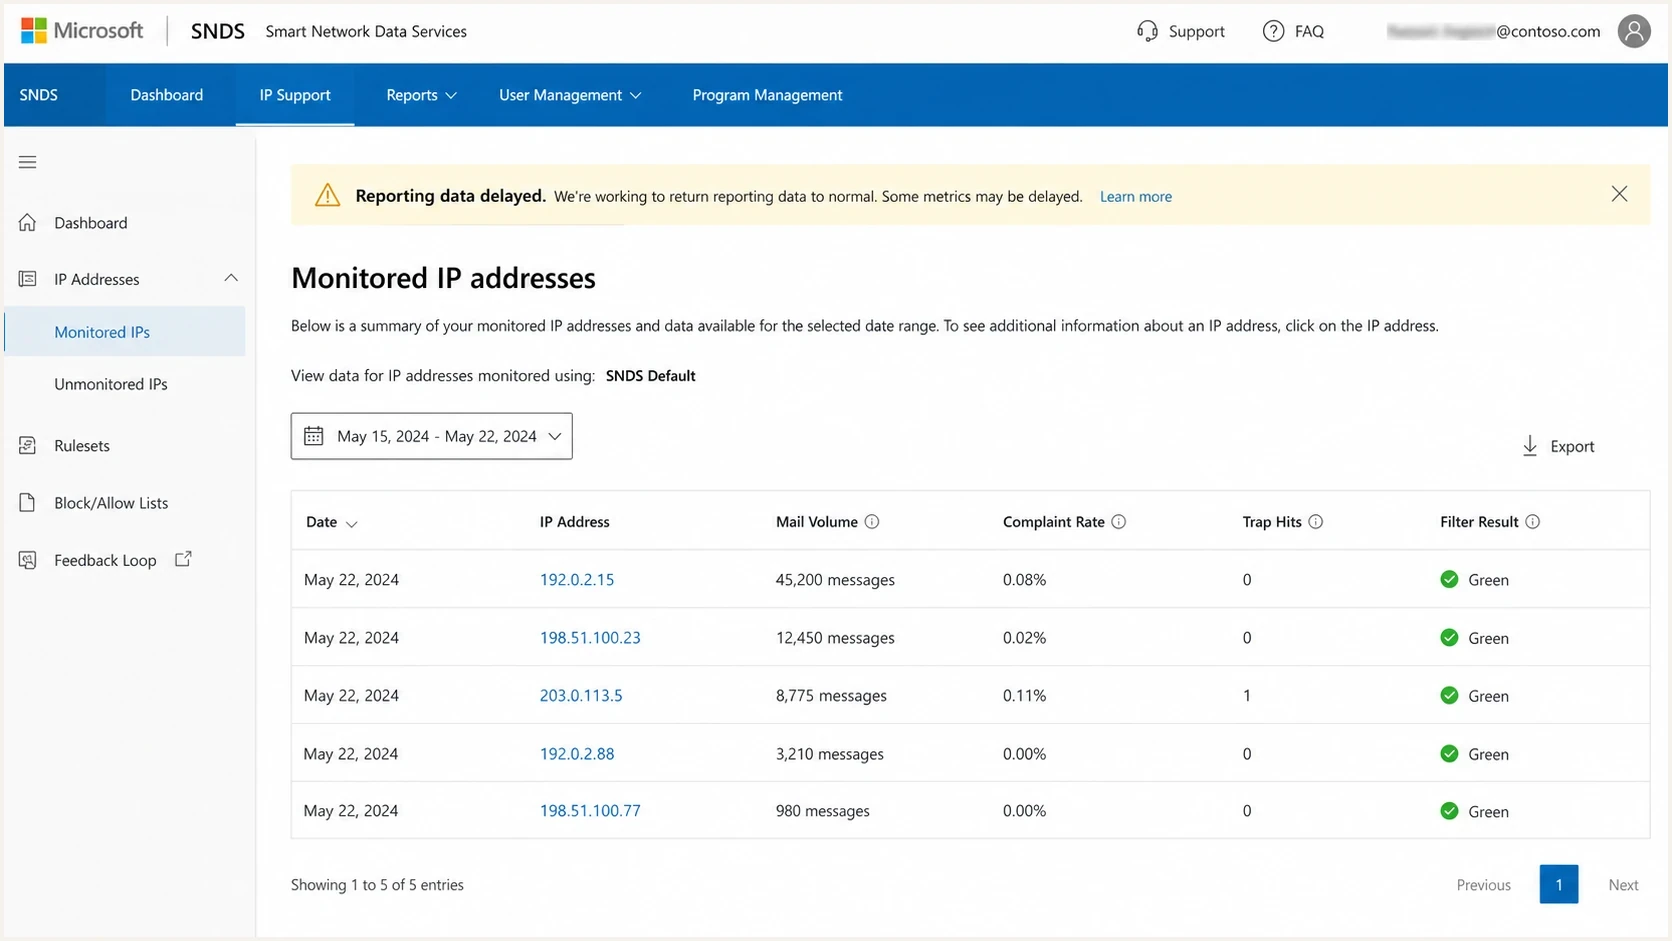Open IP address 192.0.2.88 link
1672x941 pixels.
(577, 753)
